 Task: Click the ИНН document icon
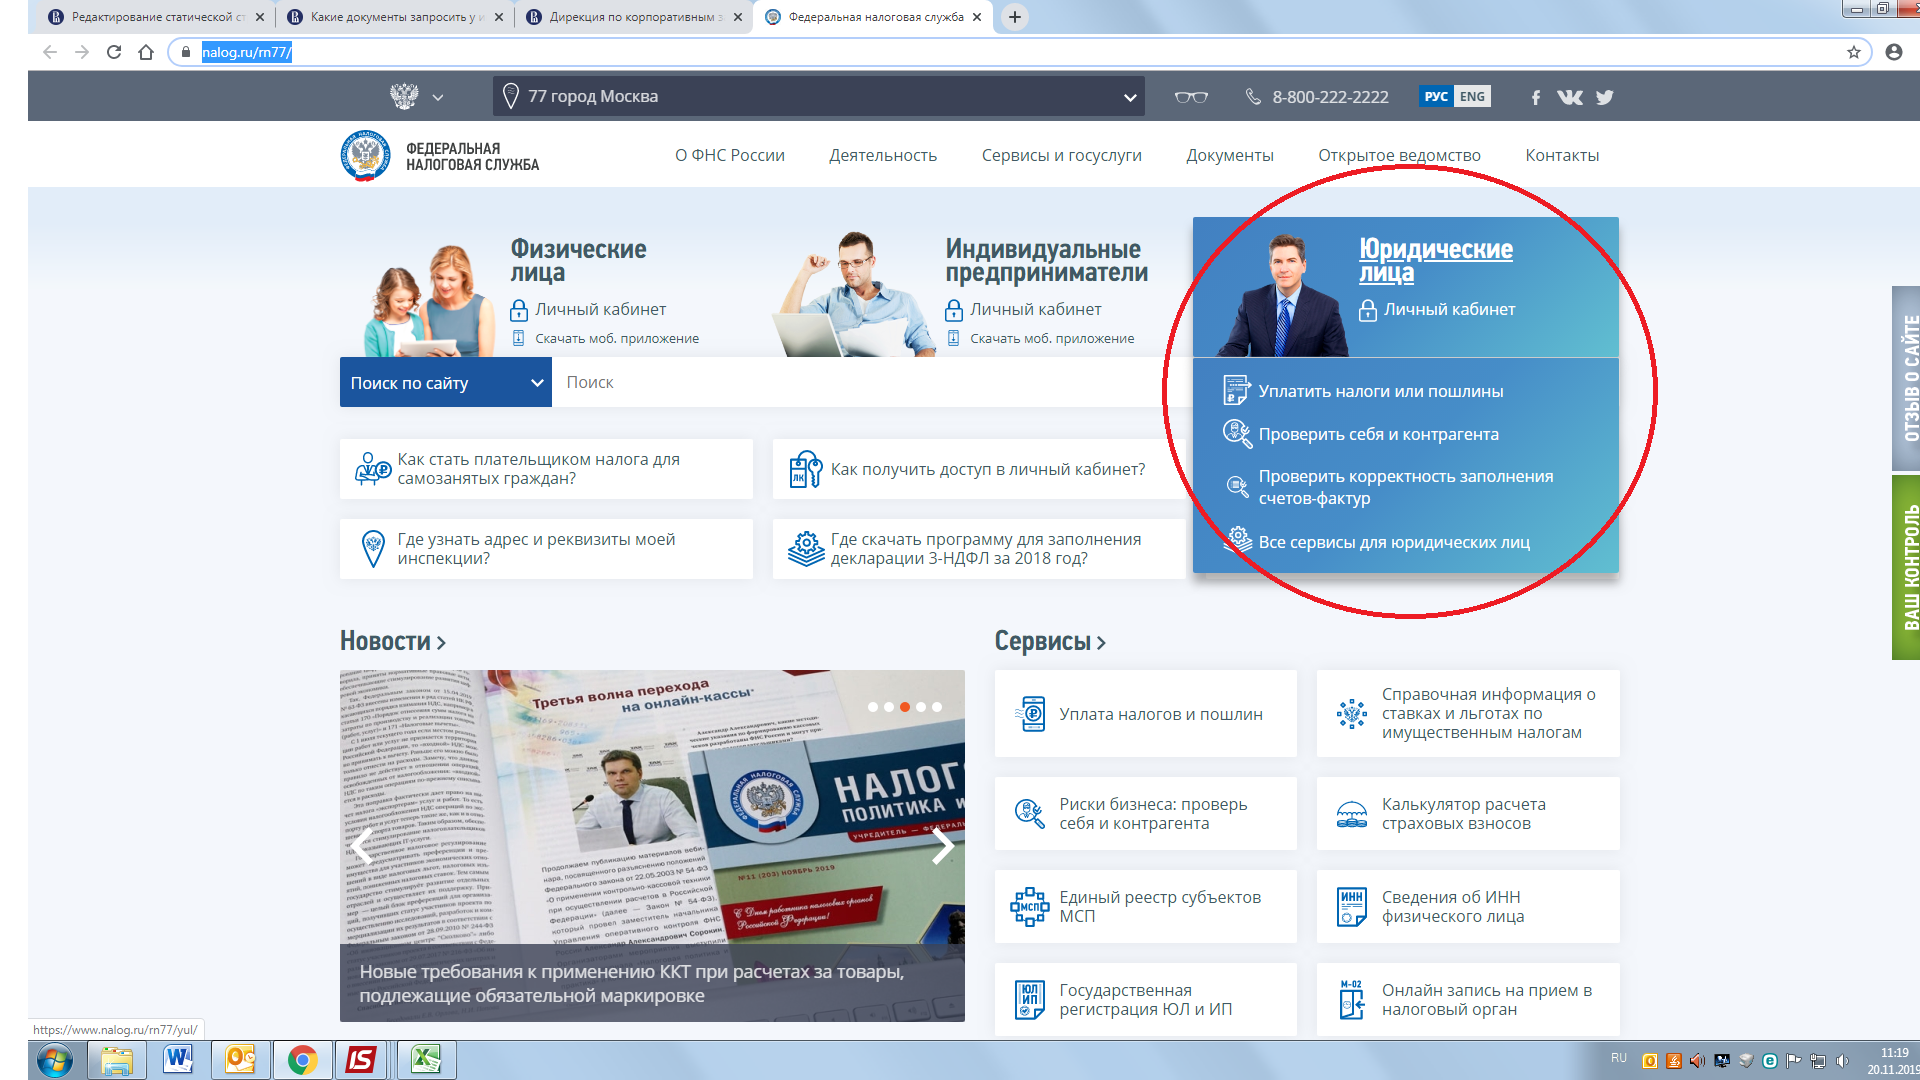1352,906
